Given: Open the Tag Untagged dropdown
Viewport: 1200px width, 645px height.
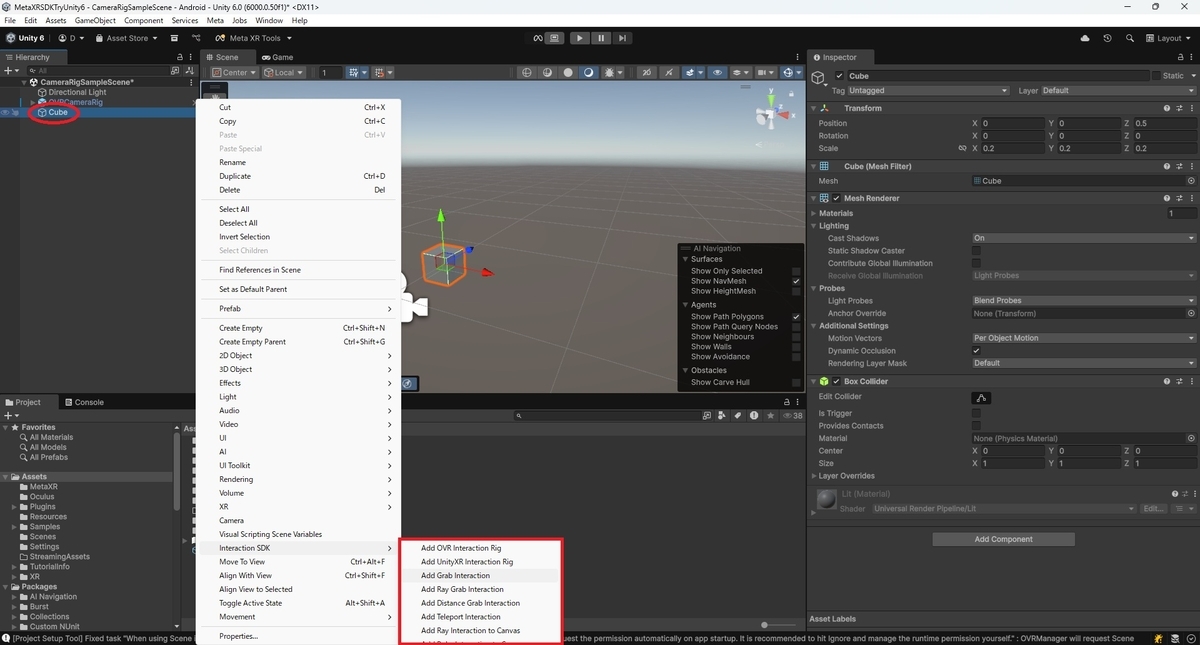Looking at the screenshot, I should pyautogui.click(x=928, y=90).
